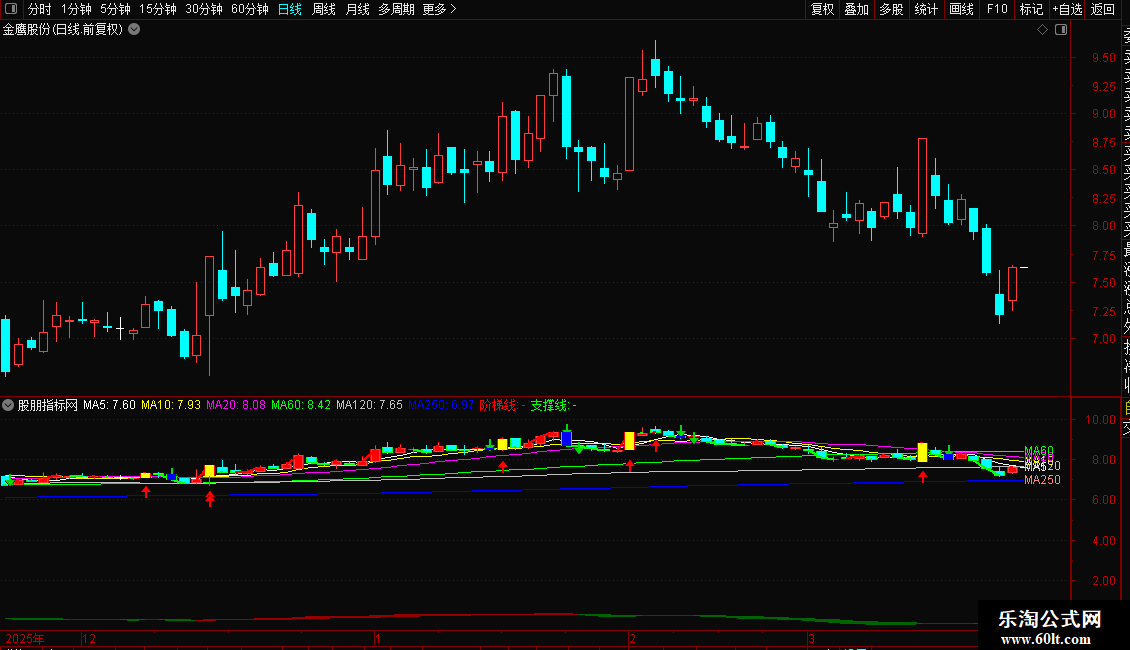Select the 60分钟 period

click(250, 9)
